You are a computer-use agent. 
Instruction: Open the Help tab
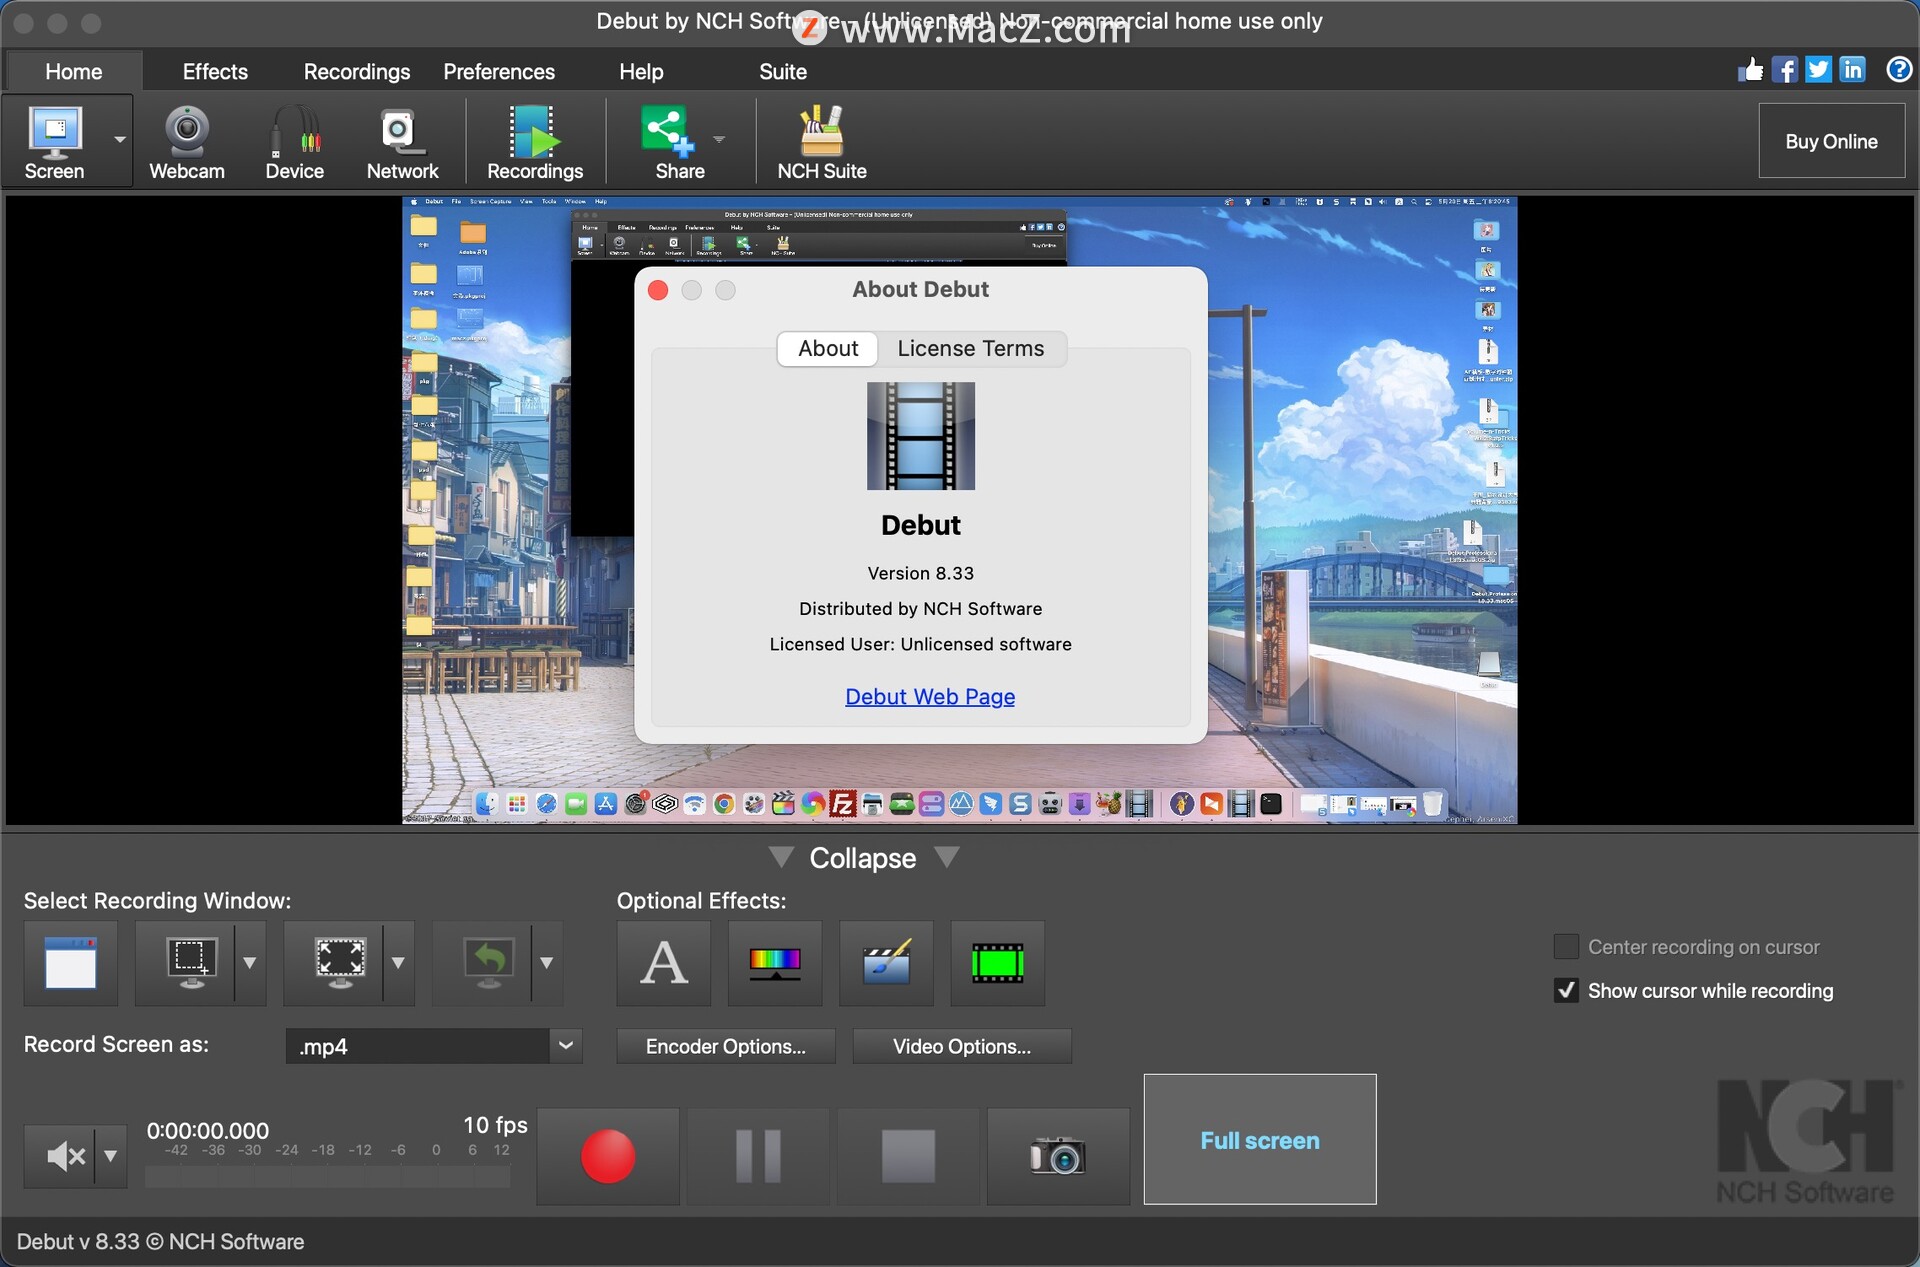pos(641,72)
